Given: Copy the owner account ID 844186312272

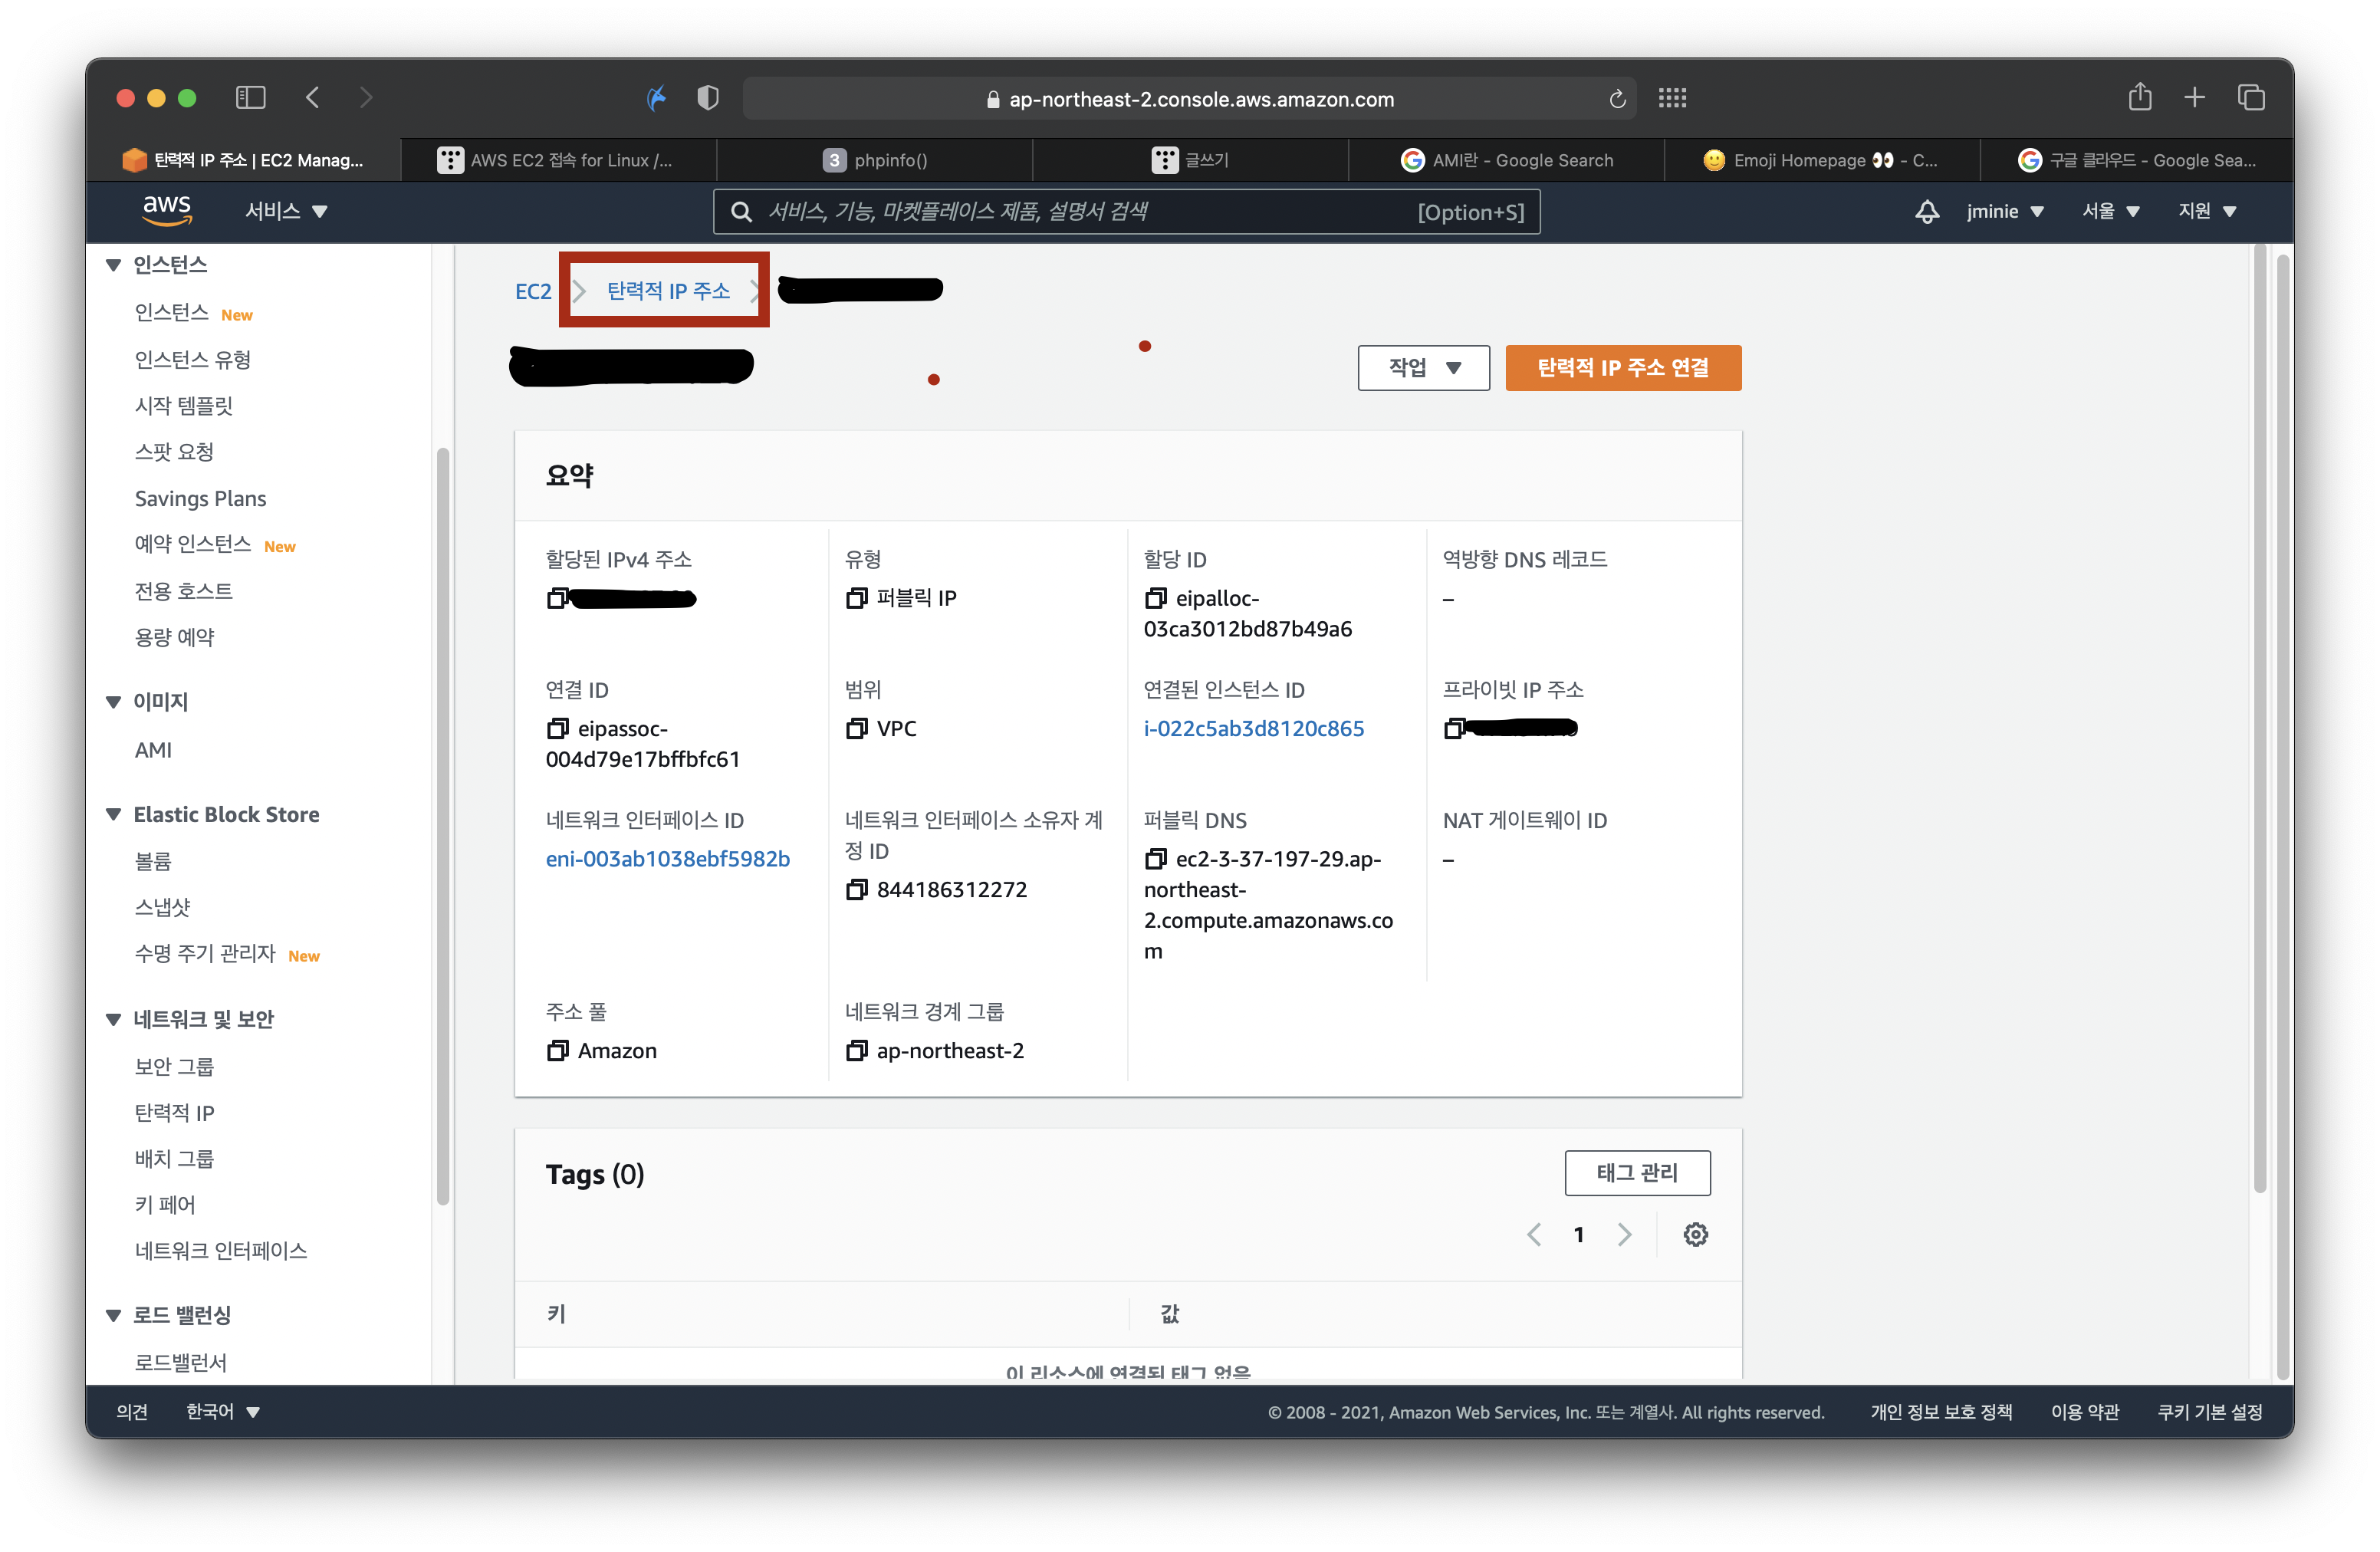Looking at the screenshot, I should click(856, 889).
